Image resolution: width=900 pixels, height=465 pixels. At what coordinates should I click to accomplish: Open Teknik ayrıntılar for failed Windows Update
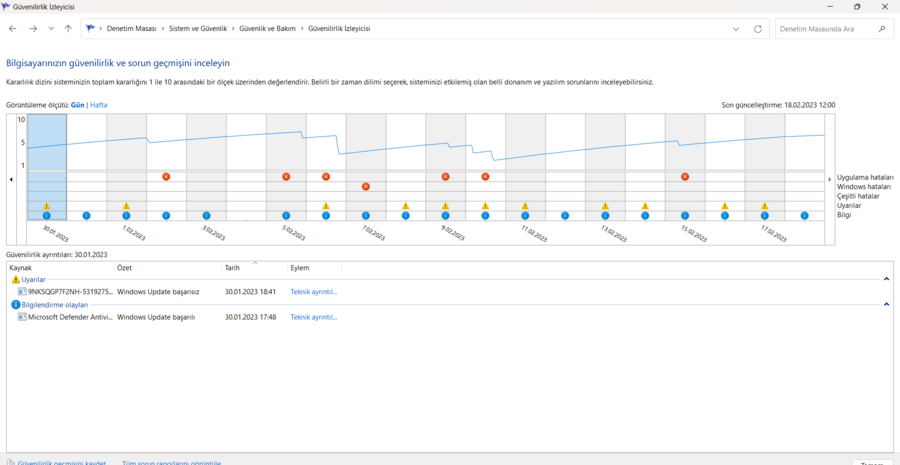(x=314, y=292)
